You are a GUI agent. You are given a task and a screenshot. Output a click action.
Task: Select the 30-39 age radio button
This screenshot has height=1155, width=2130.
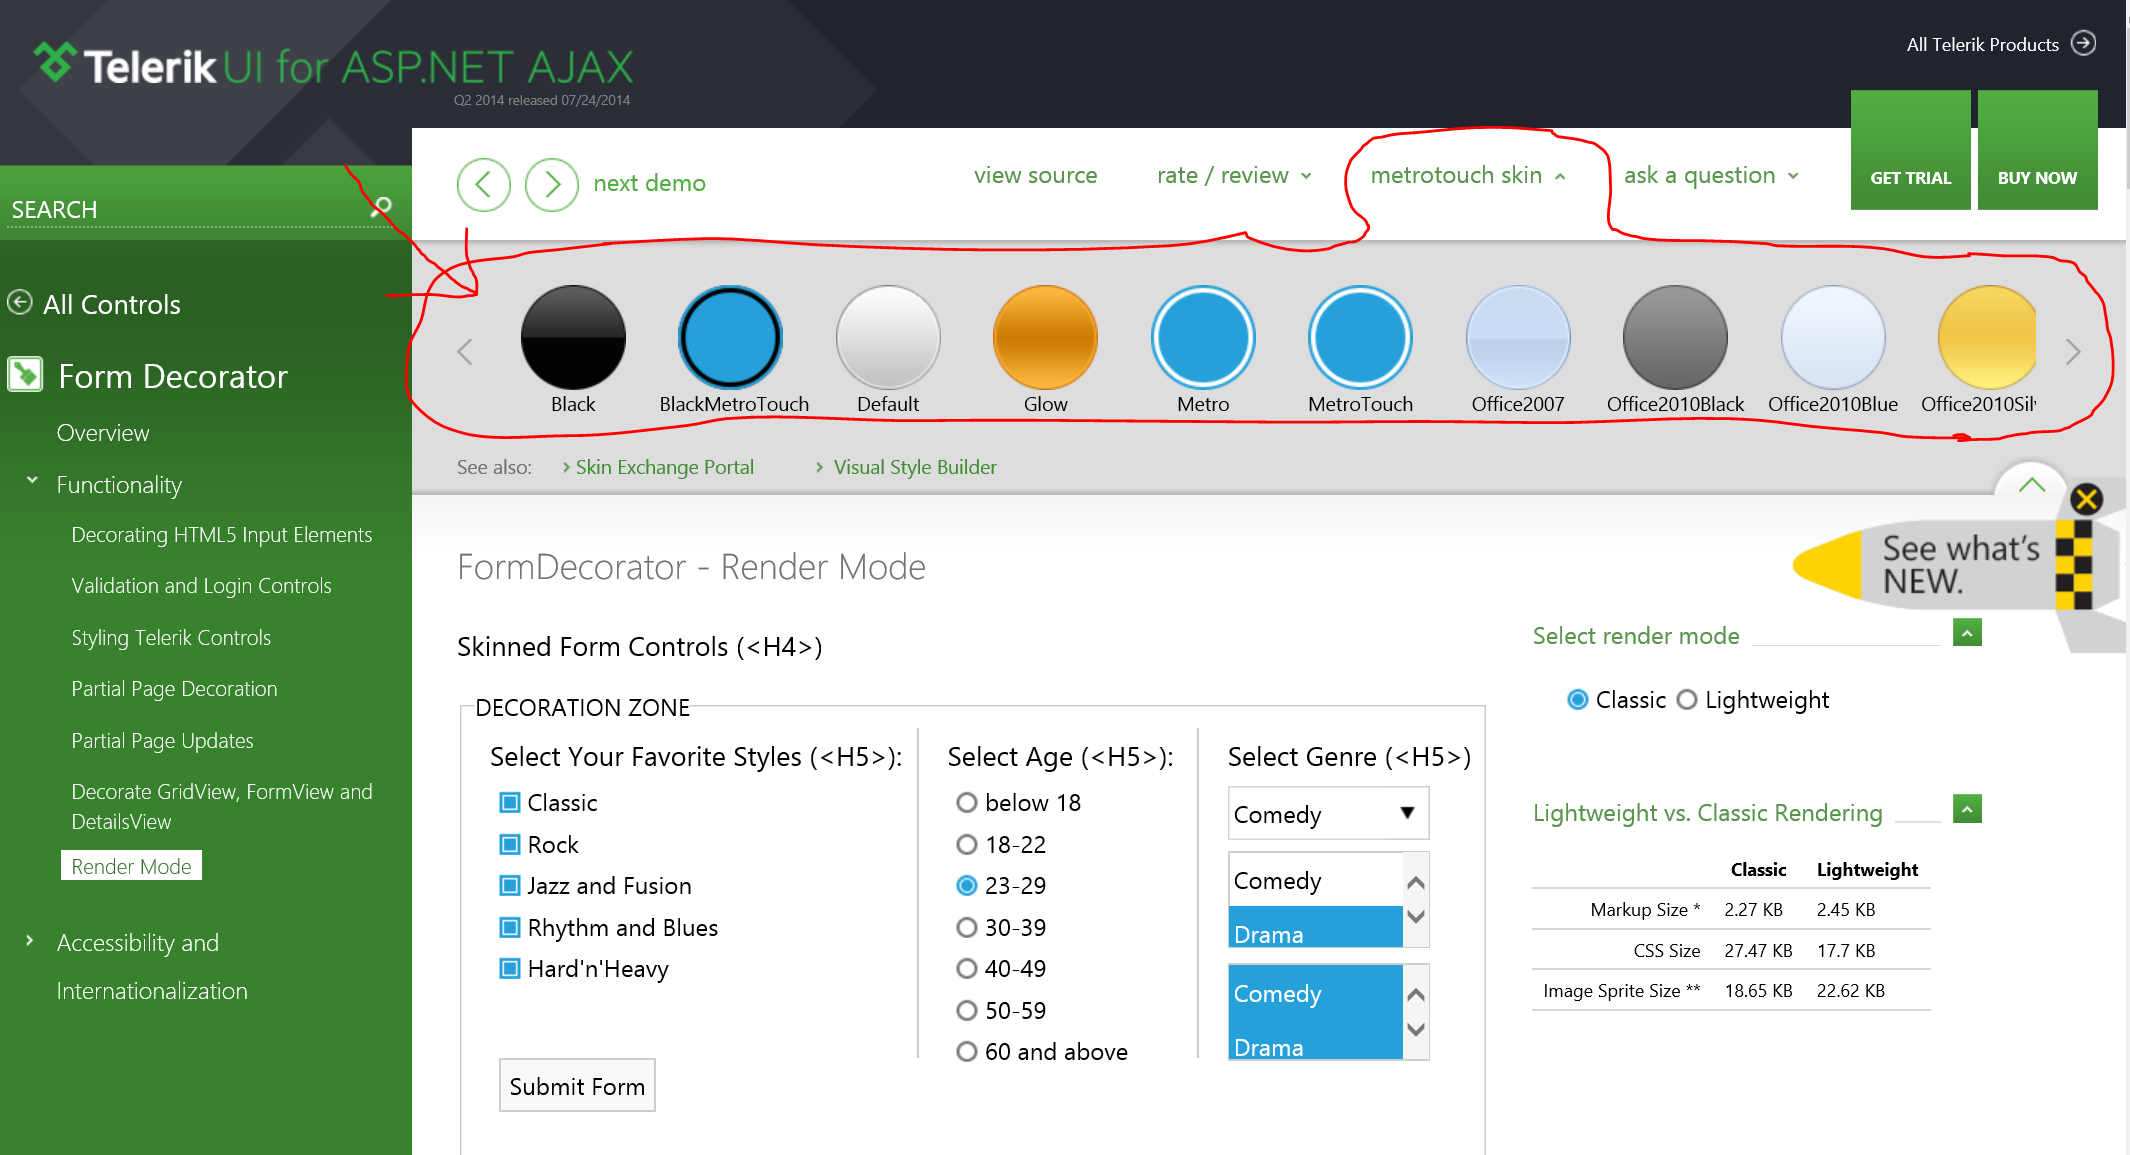966,928
